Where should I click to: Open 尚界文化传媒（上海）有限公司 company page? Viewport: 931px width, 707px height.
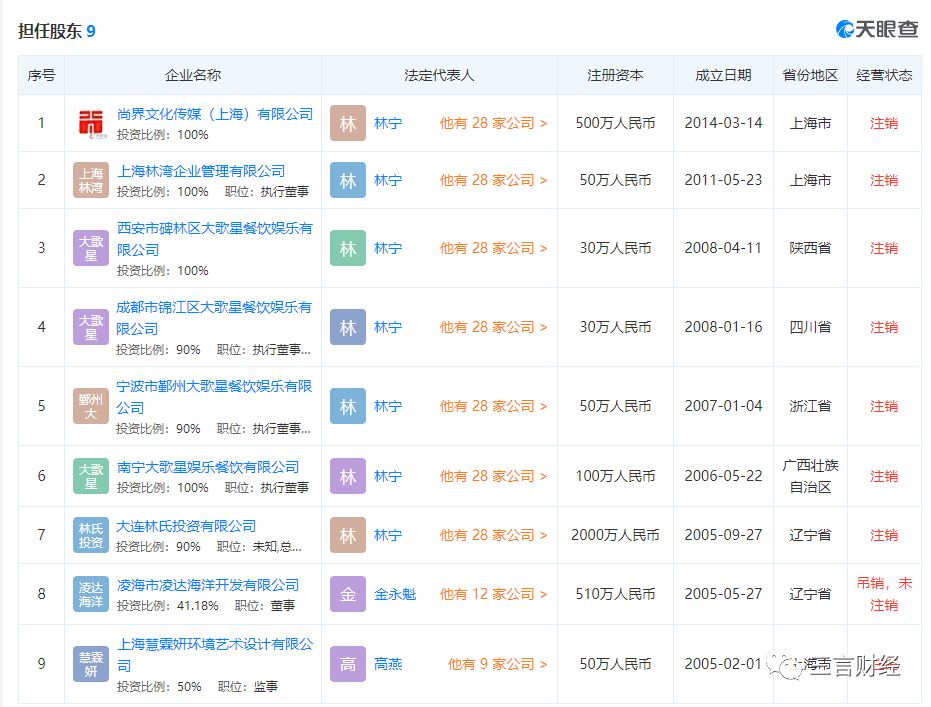click(215, 114)
